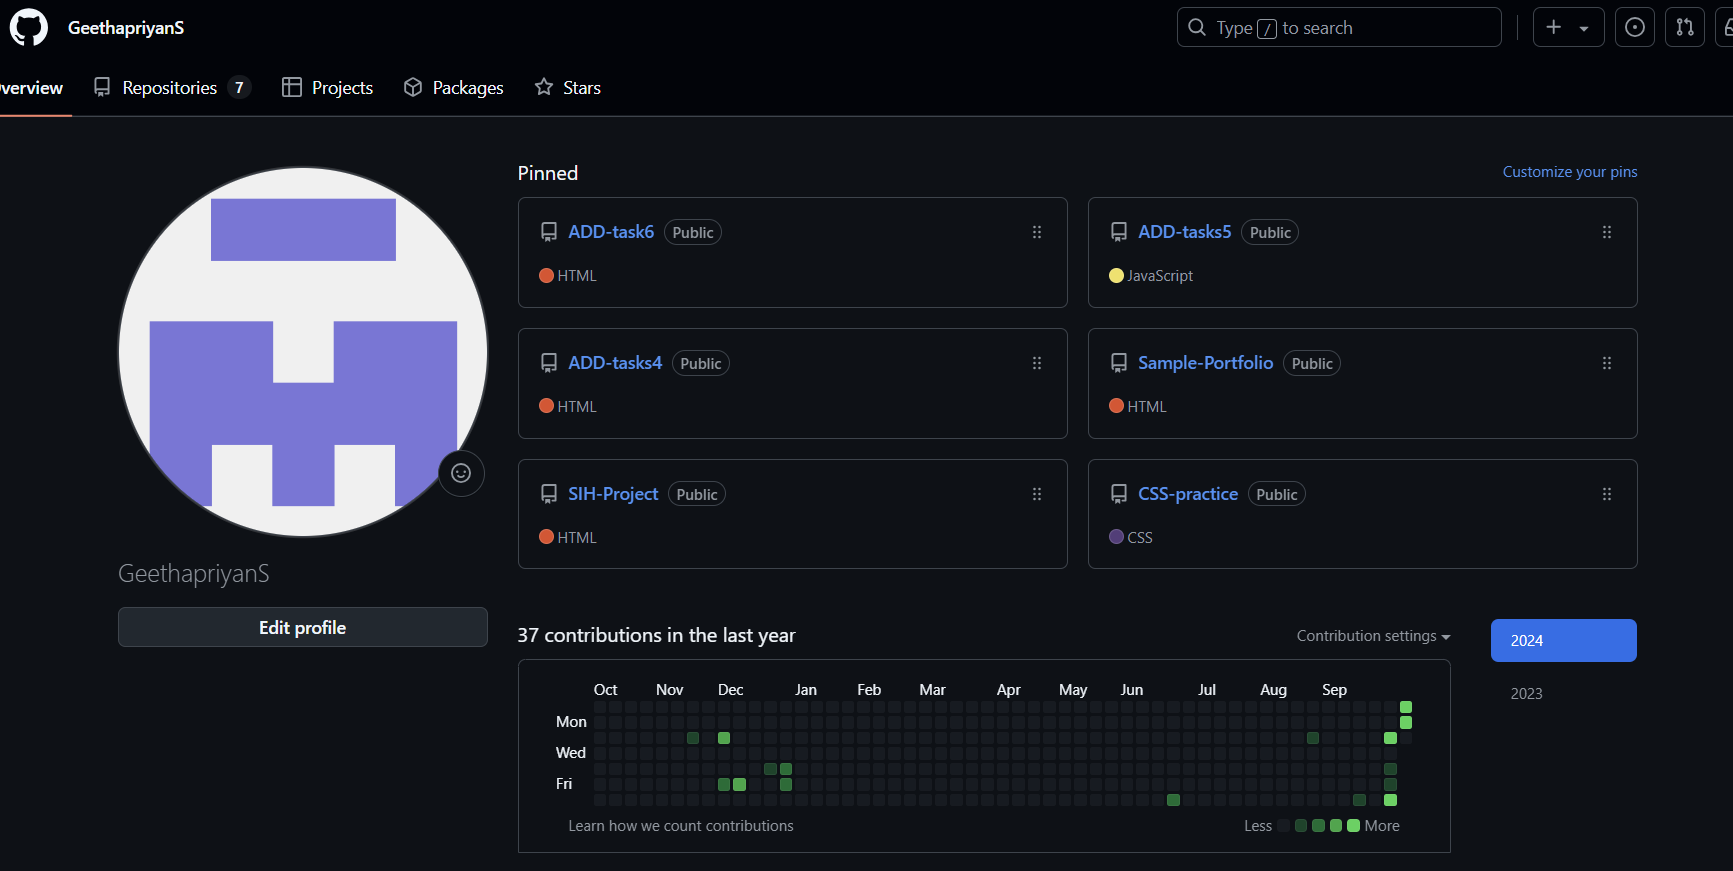Click the JavaScript language label
Screen dimensions: 1733x871
pyautogui.click(x=1160, y=276)
